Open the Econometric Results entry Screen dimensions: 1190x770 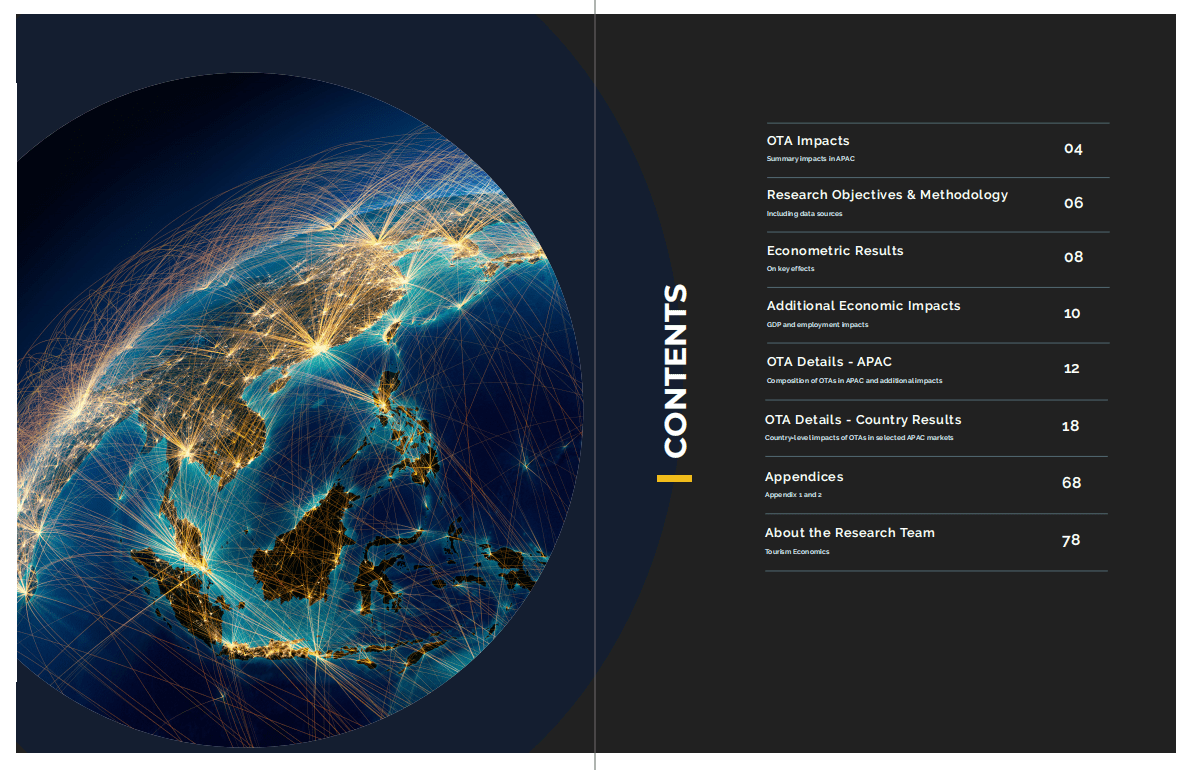[835, 251]
